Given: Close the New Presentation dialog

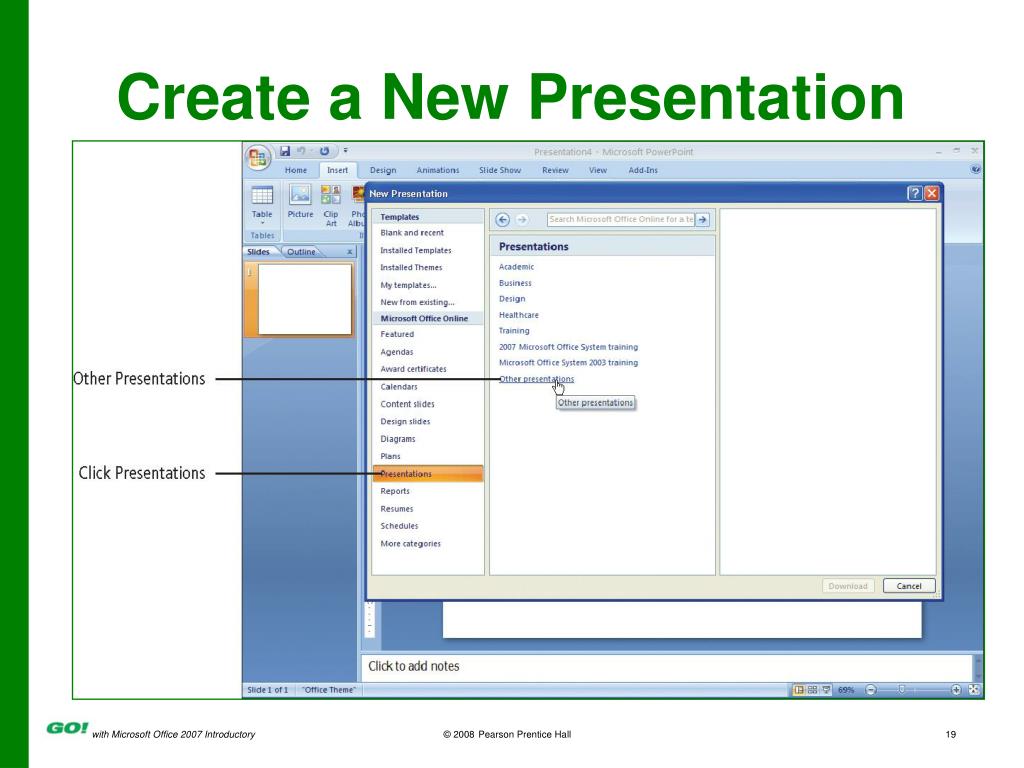Looking at the screenshot, I should tap(932, 193).
